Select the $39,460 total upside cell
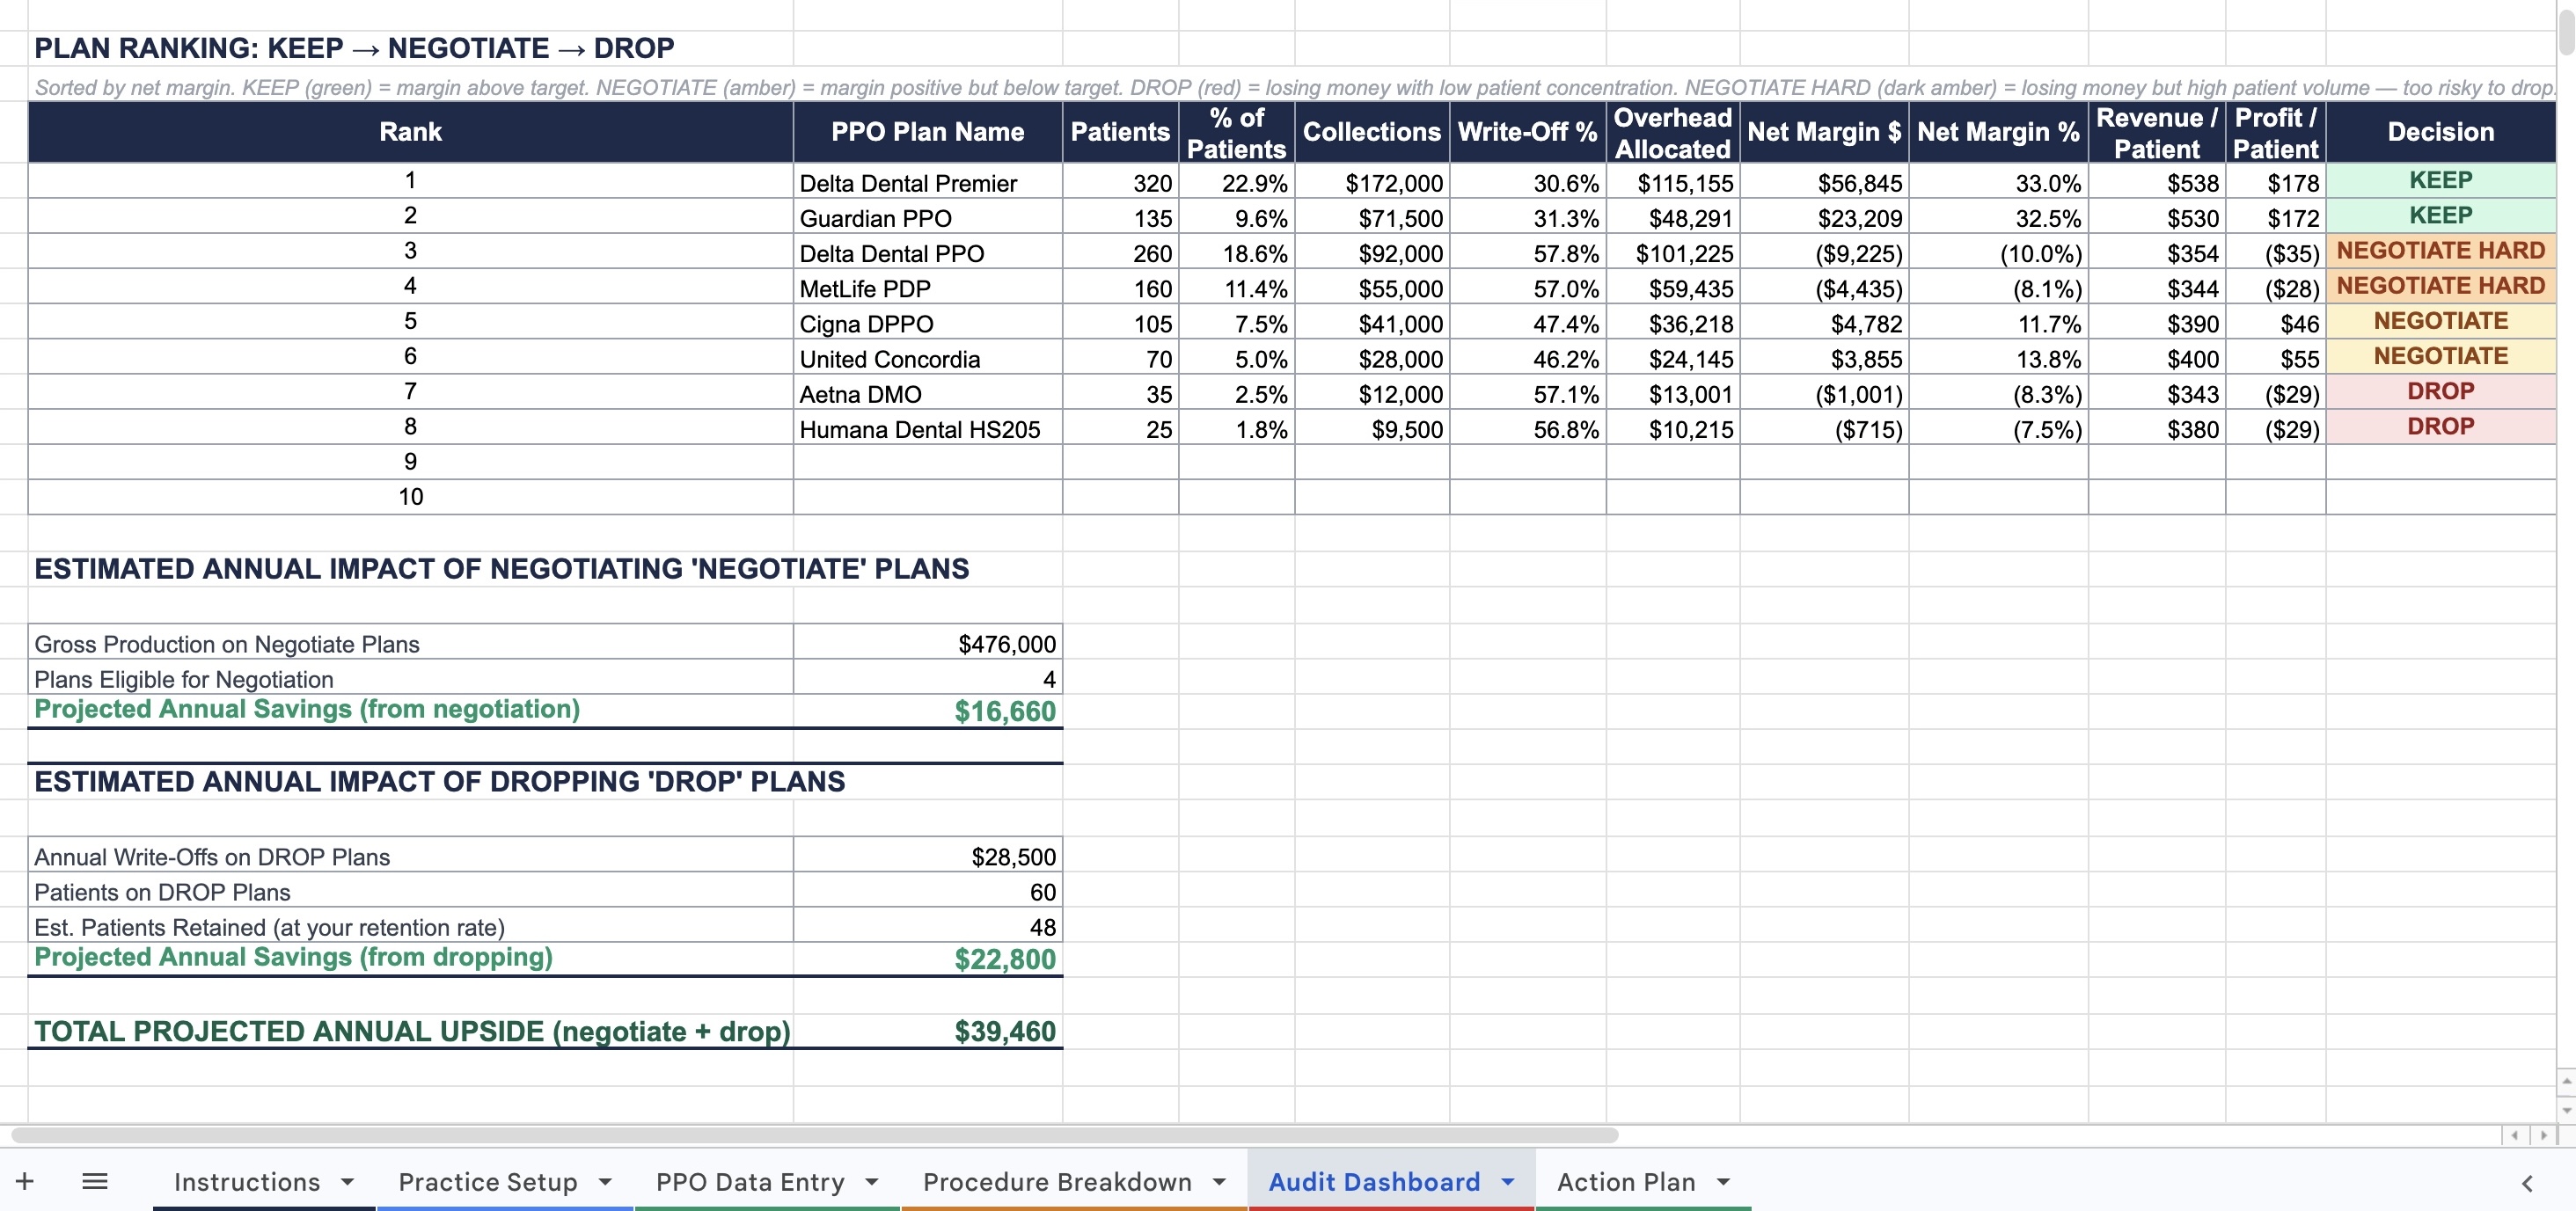The height and width of the screenshot is (1211, 2576). click(928, 1031)
